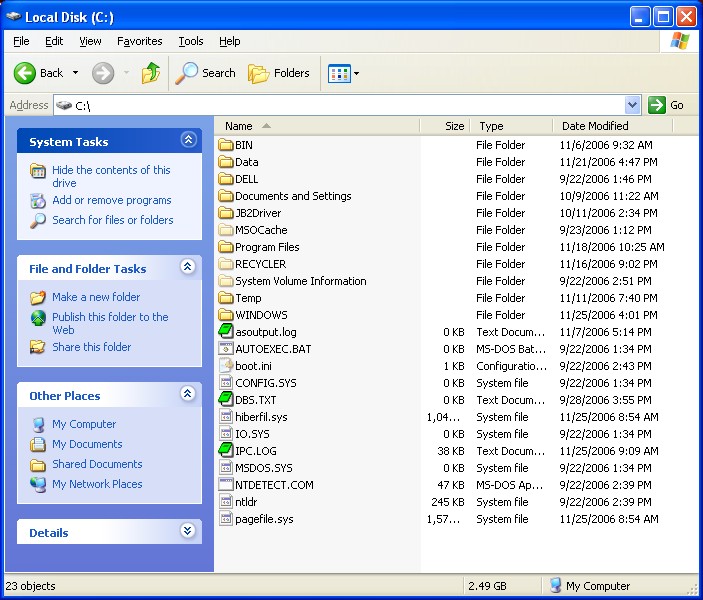Select the Documents and Settings folder icon

click(226, 196)
